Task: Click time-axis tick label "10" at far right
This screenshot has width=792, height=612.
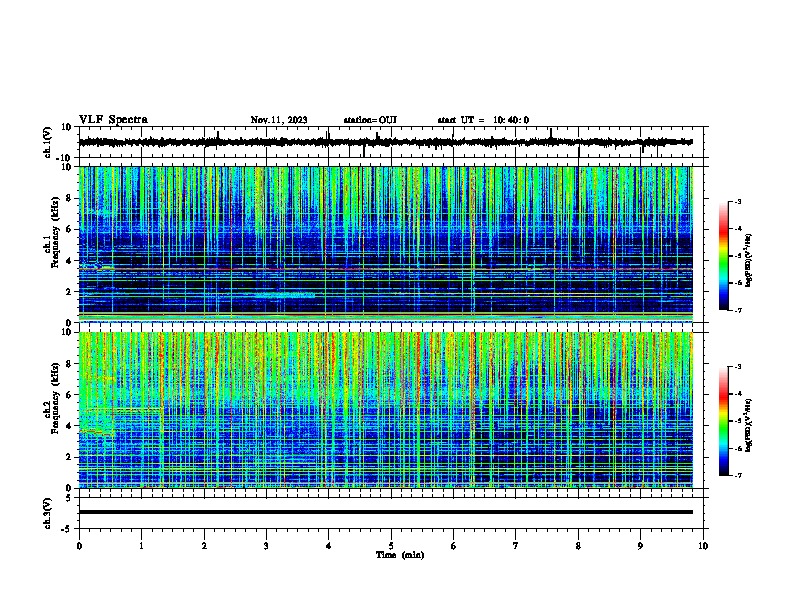Action: (x=703, y=546)
